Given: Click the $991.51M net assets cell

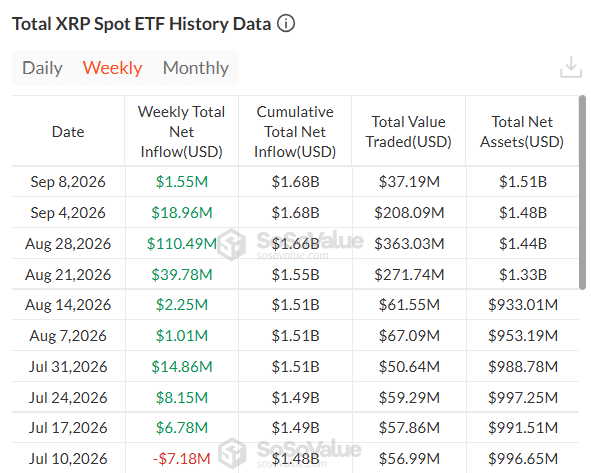Looking at the screenshot, I should tap(523, 427).
